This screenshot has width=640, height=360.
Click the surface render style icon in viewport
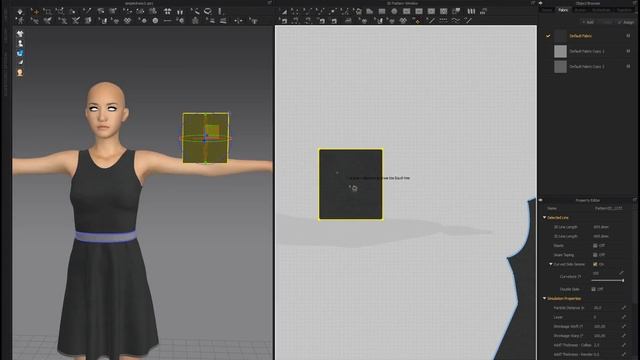[20, 62]
